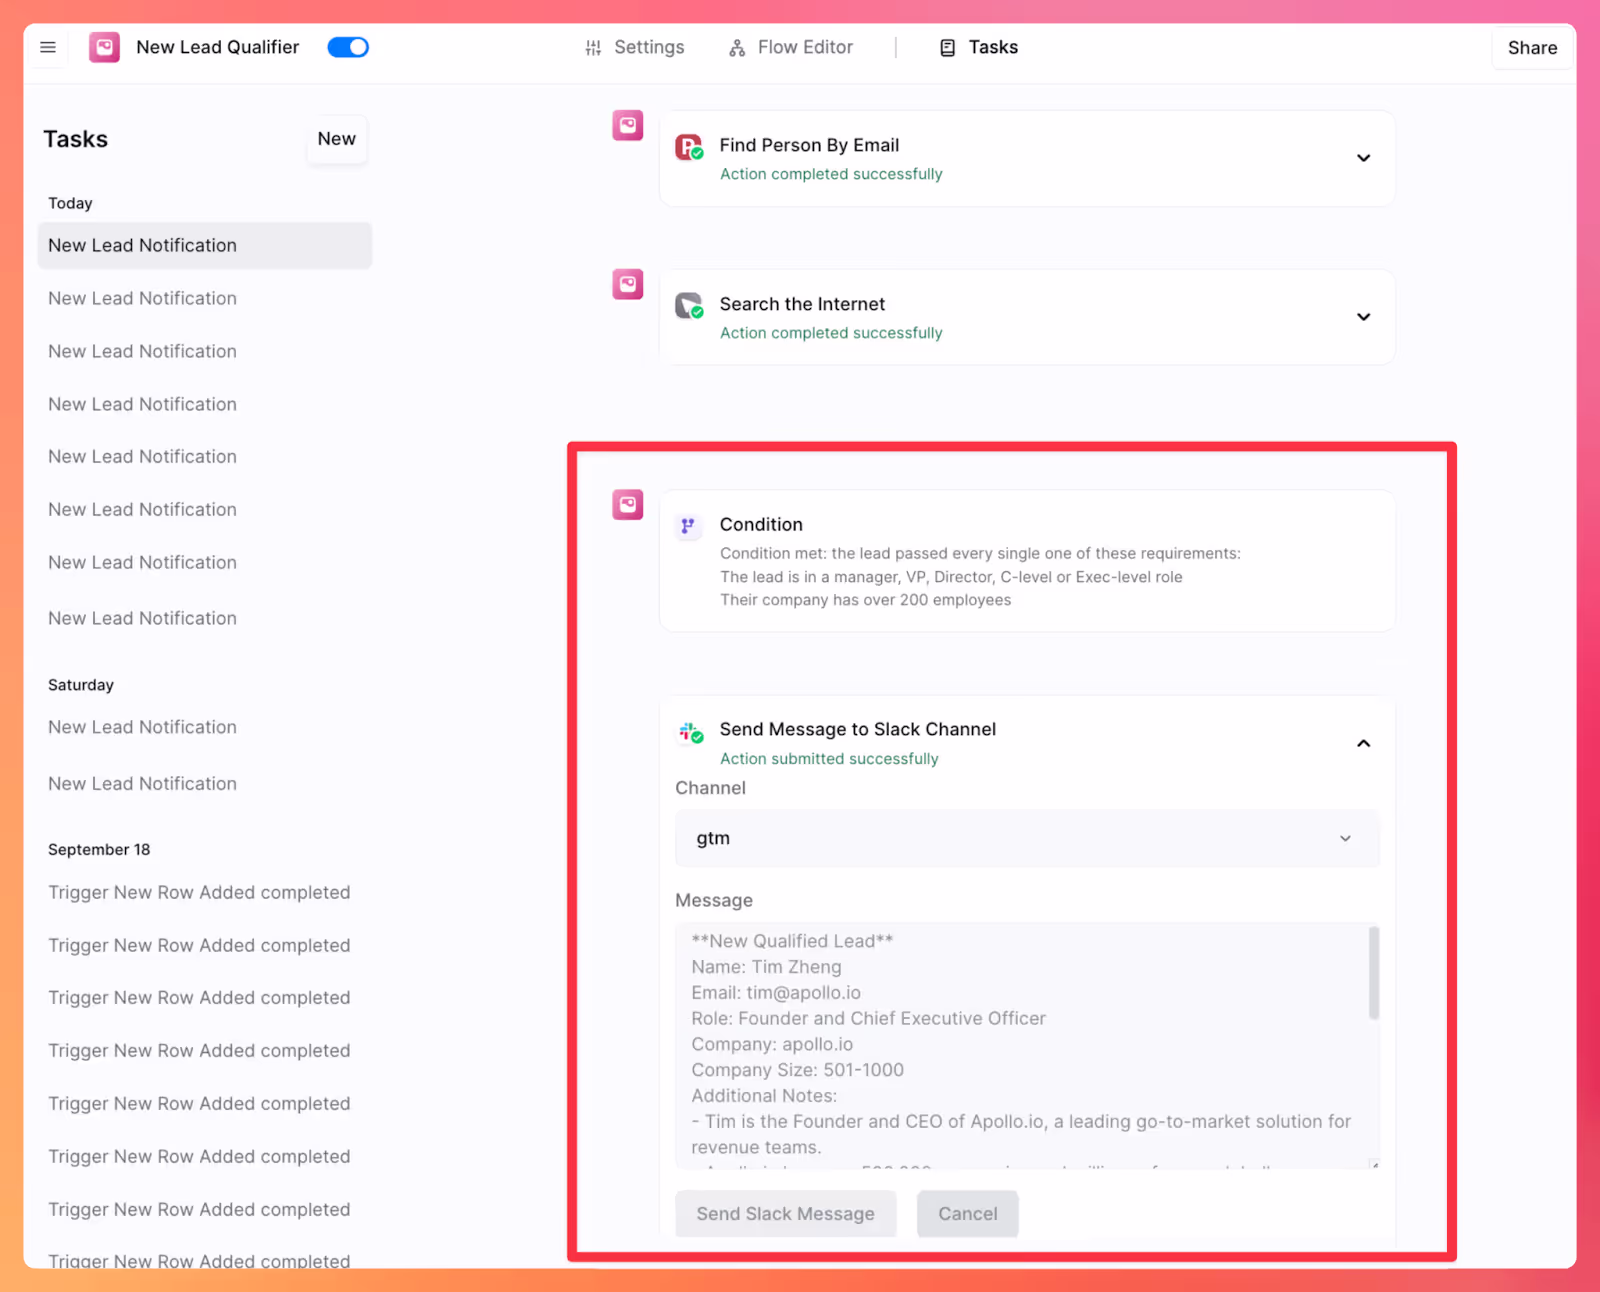The image size is (1600, 1292).
Task: Click the Share button
Action: (x=1532, y=48)
